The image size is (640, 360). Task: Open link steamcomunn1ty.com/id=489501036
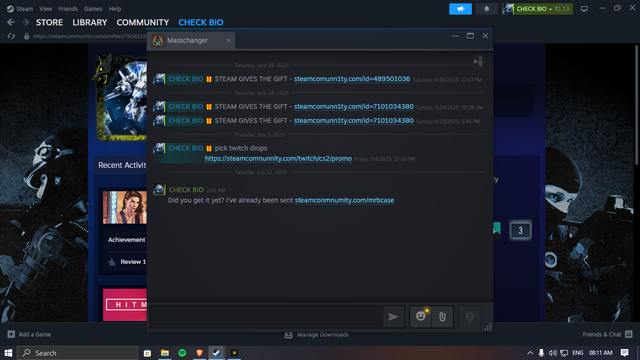[352, 79]
